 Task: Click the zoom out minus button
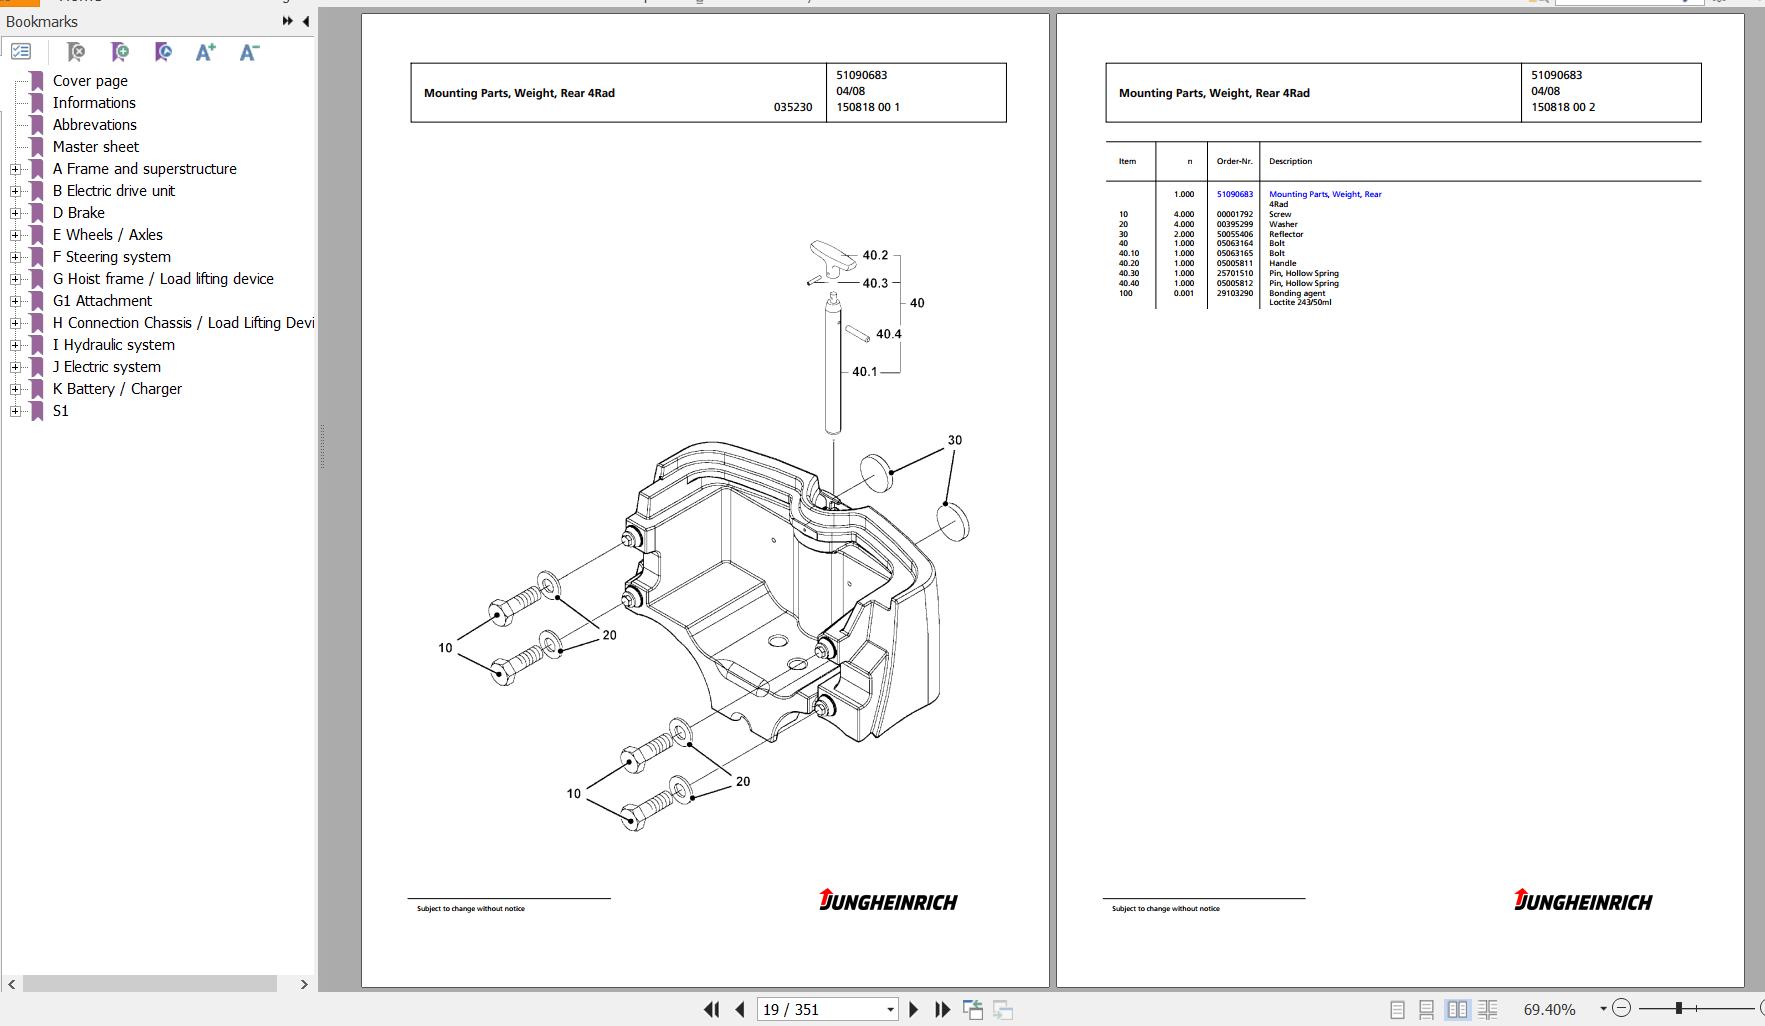pos(1622,1008)
